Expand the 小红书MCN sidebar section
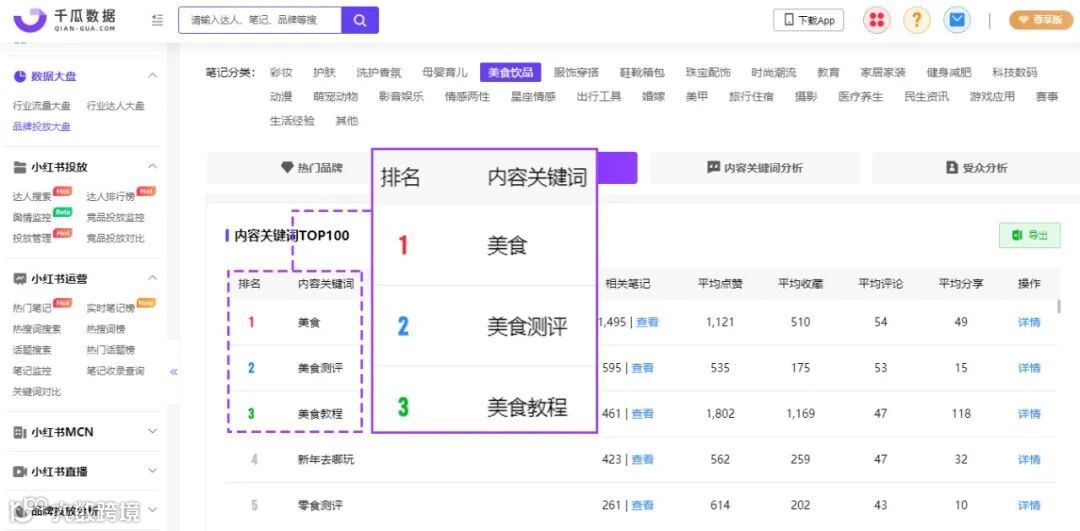The image size is (1080, 531). pos(153,432)
